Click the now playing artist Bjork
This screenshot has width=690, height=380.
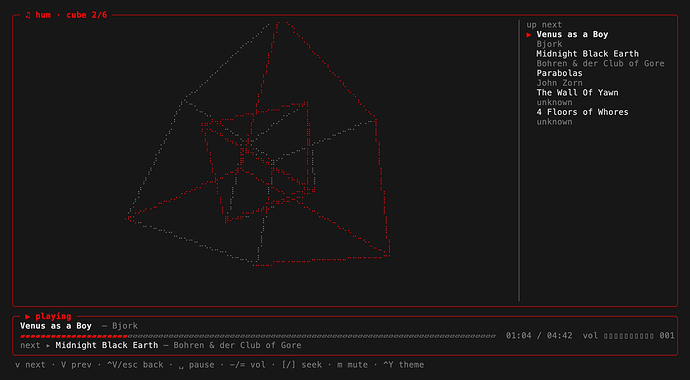point(125,326)
